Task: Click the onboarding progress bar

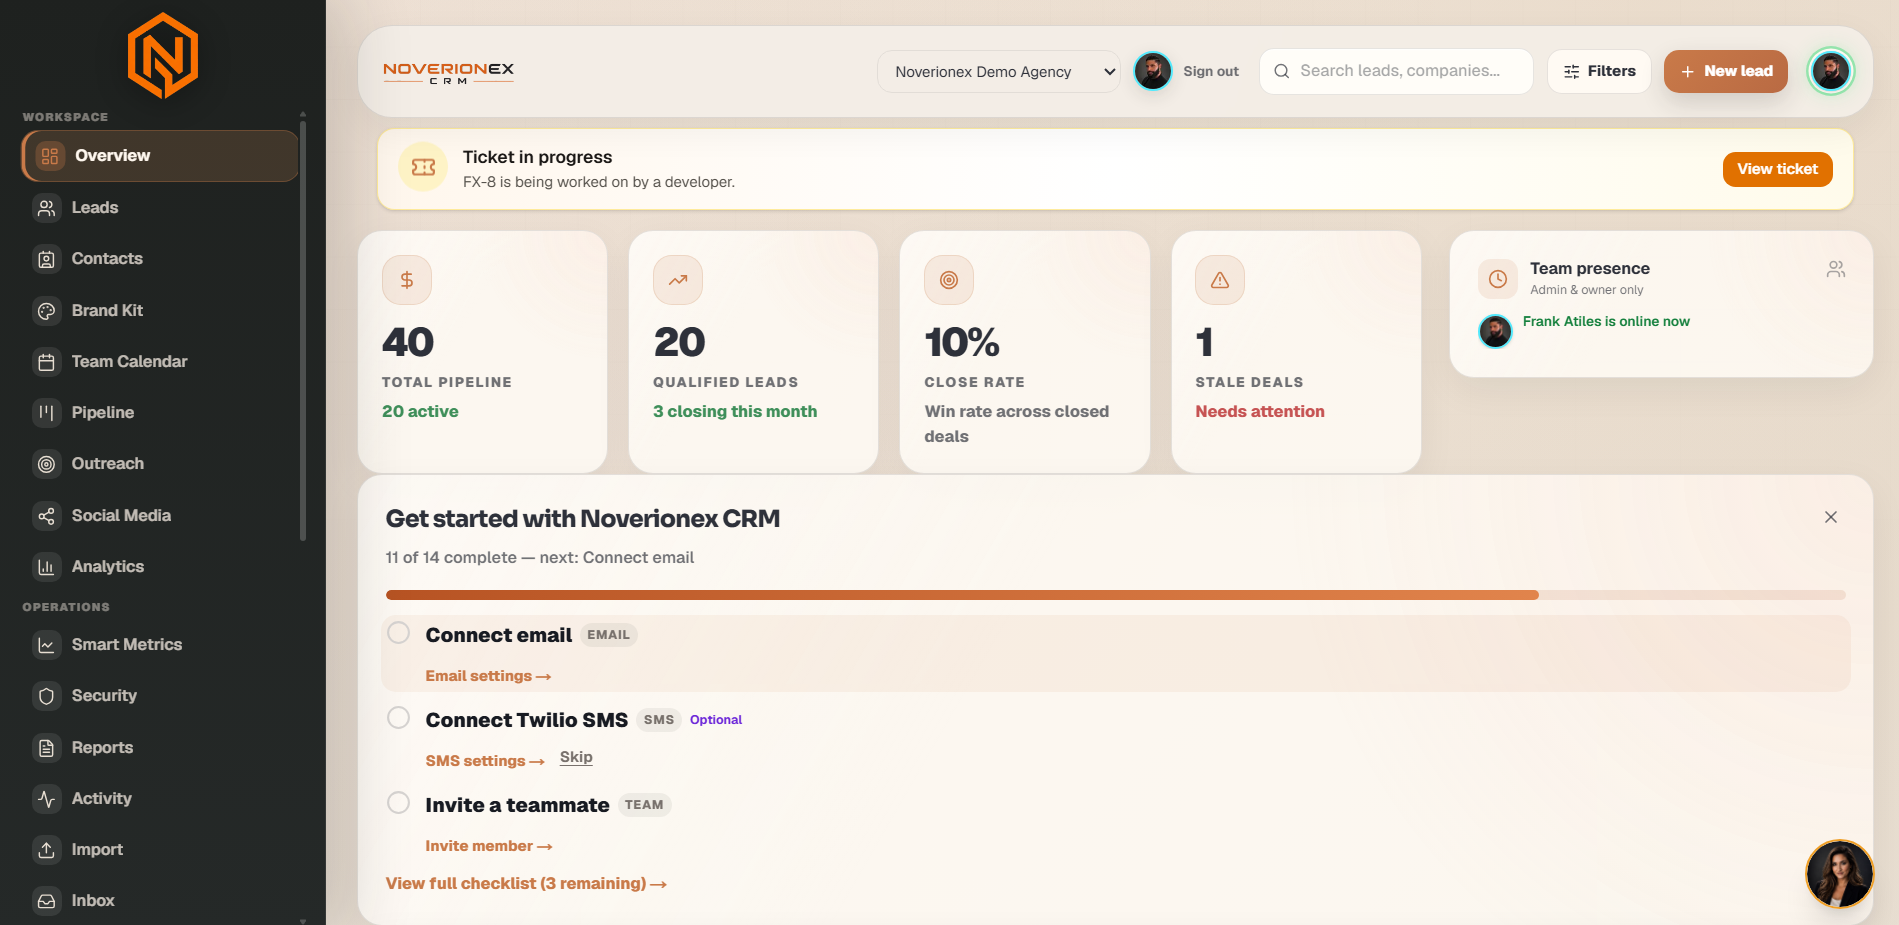Action: pos(1115,595)
